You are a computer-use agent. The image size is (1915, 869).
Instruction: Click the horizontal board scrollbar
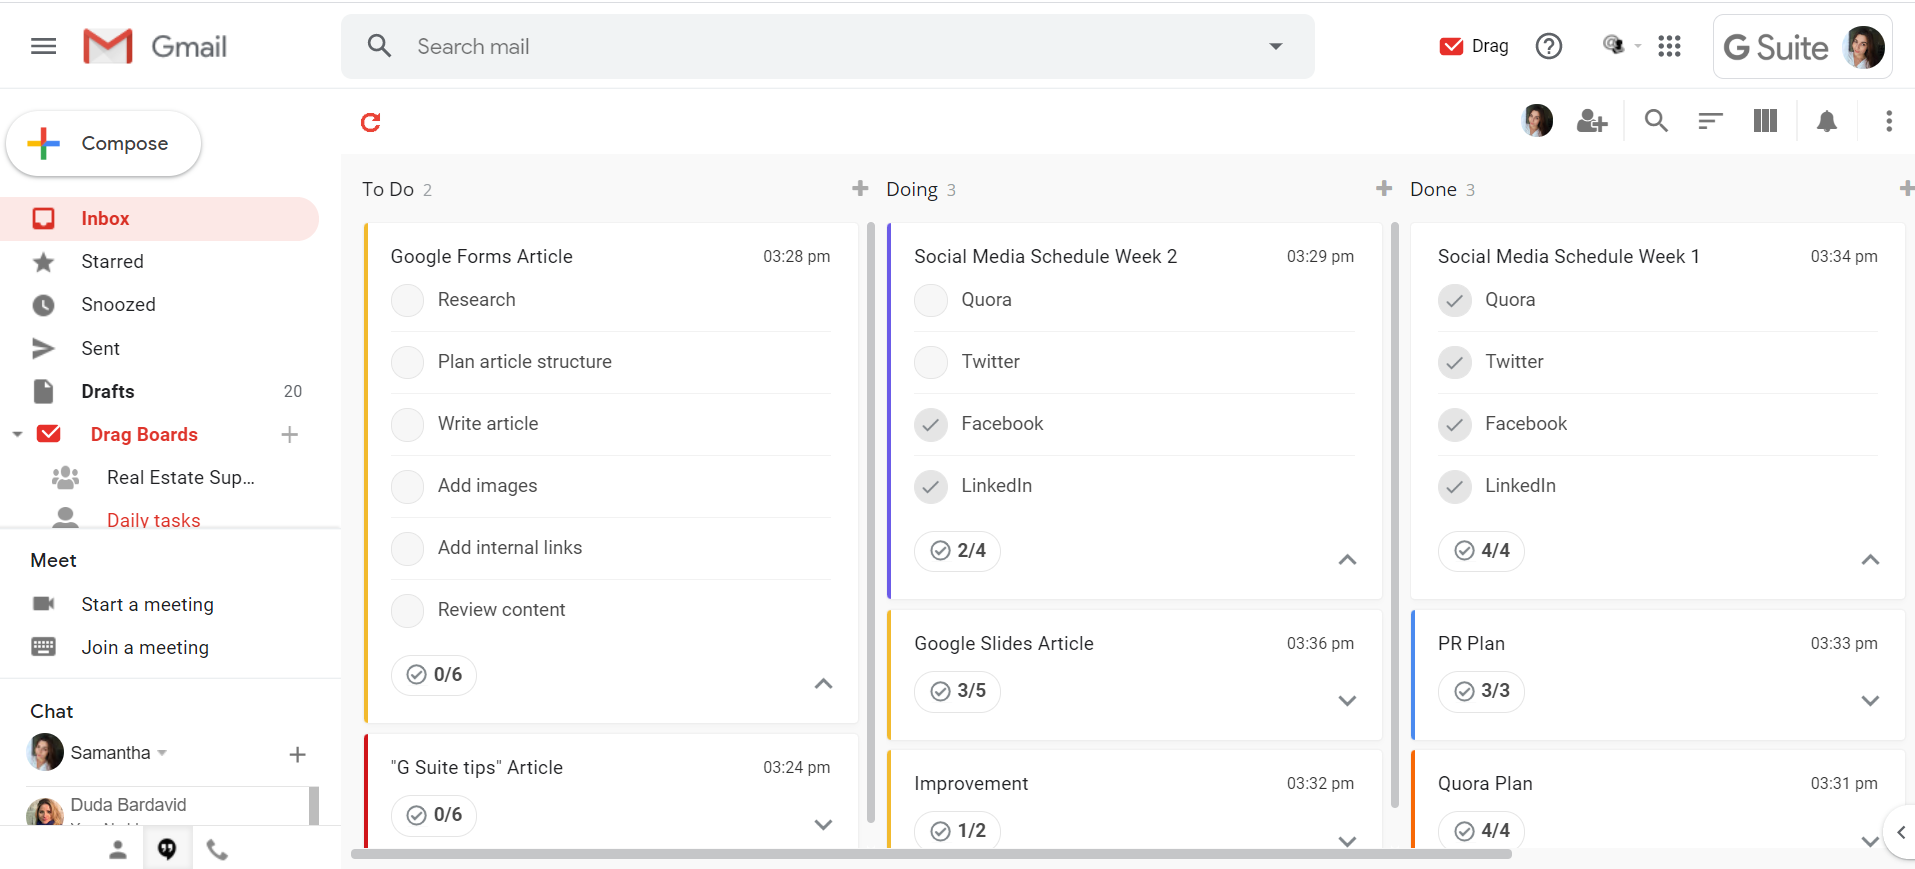[931, 854]
